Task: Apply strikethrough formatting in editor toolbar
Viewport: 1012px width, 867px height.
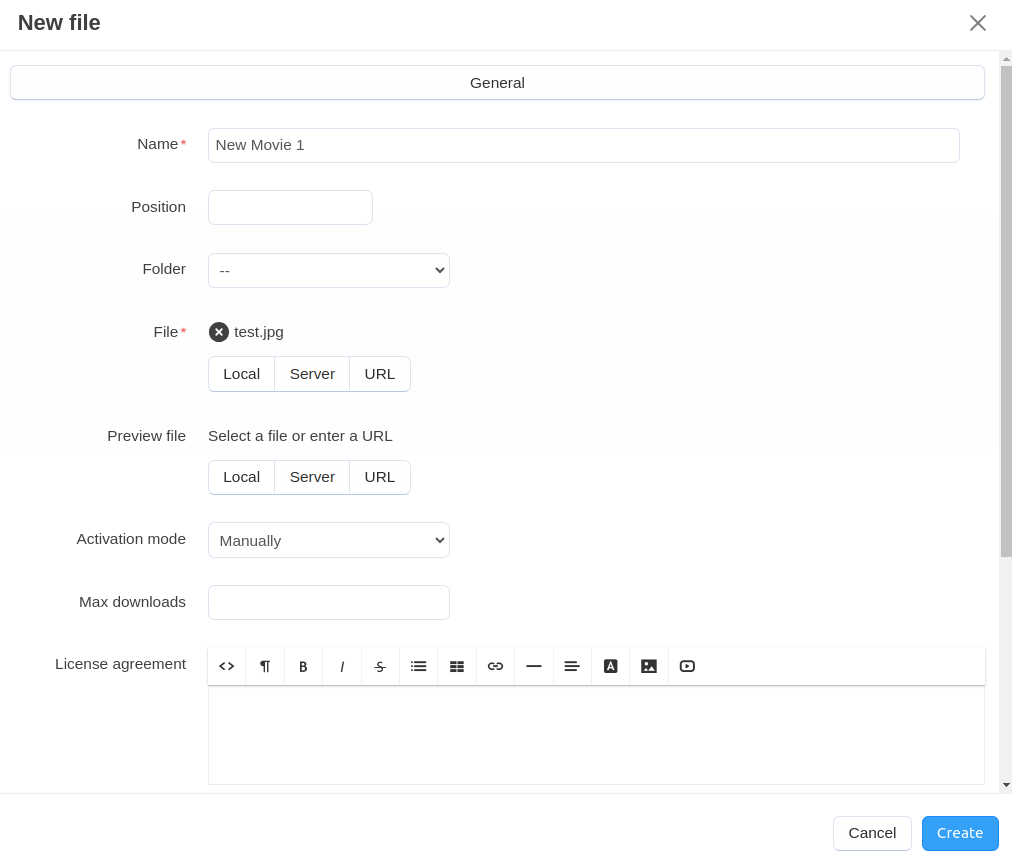Action: (x=380, y=666)
